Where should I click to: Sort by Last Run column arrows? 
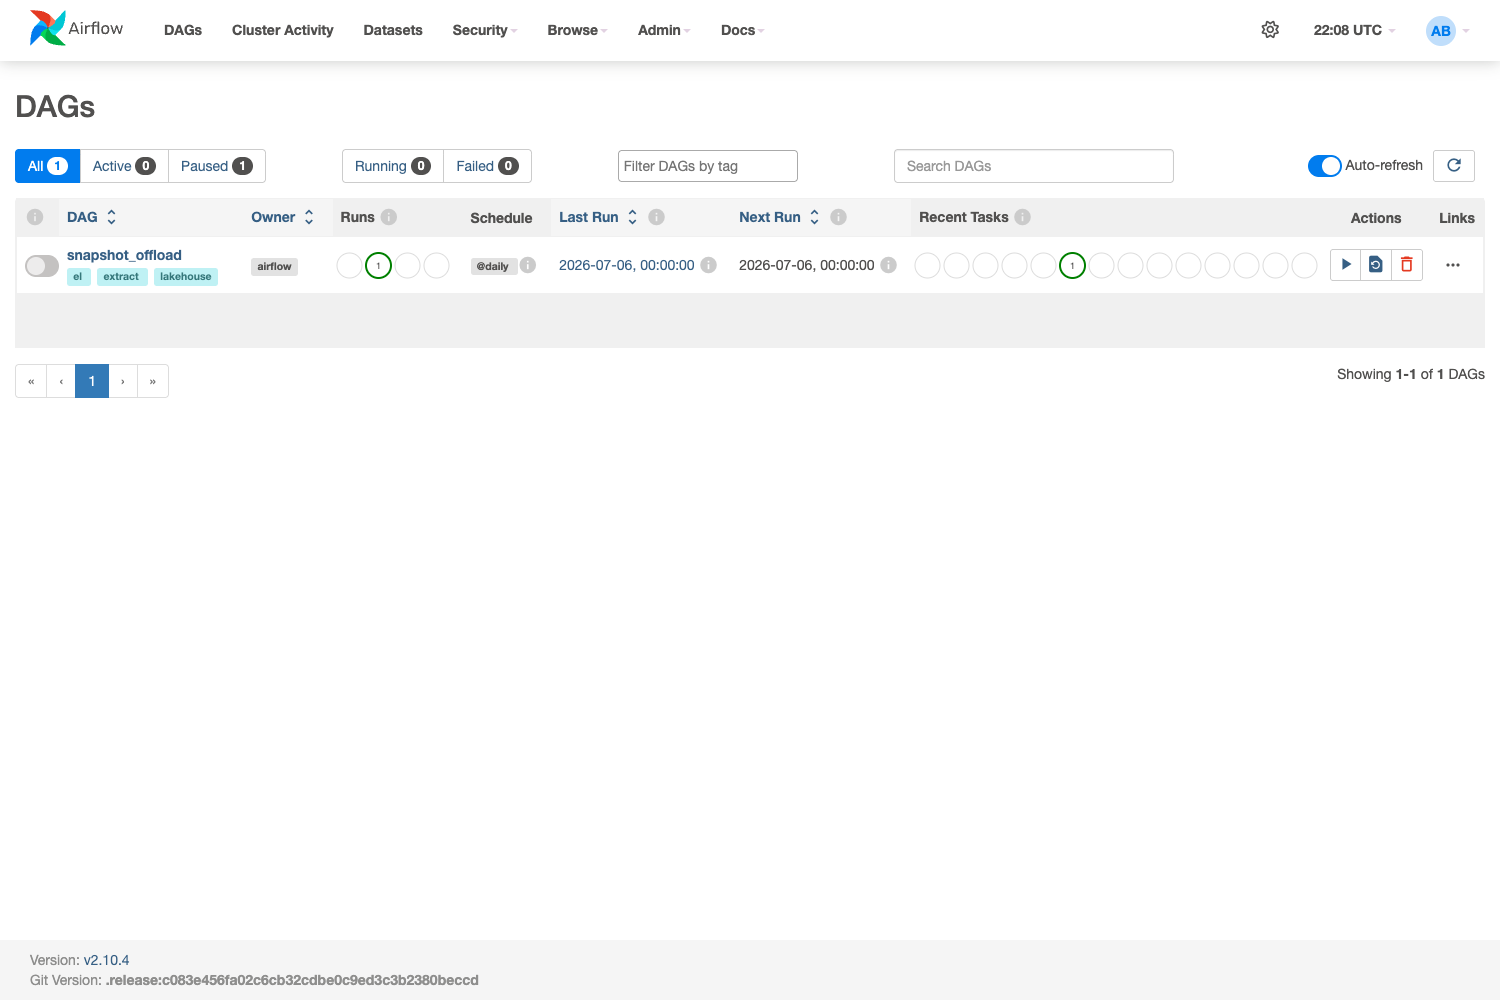click(x=632, y=217)
